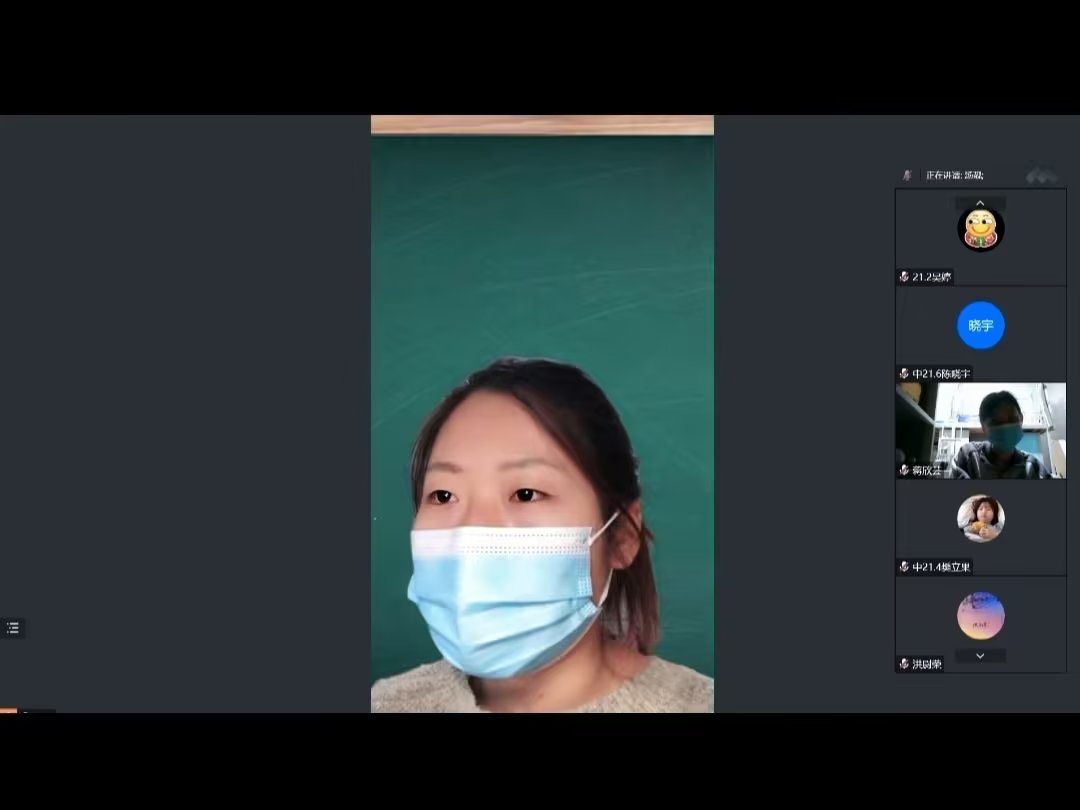The width and height of the screenshot is (1080, 810).
Task: Click the 正在讲话 current speaker label
Action: 954,175
